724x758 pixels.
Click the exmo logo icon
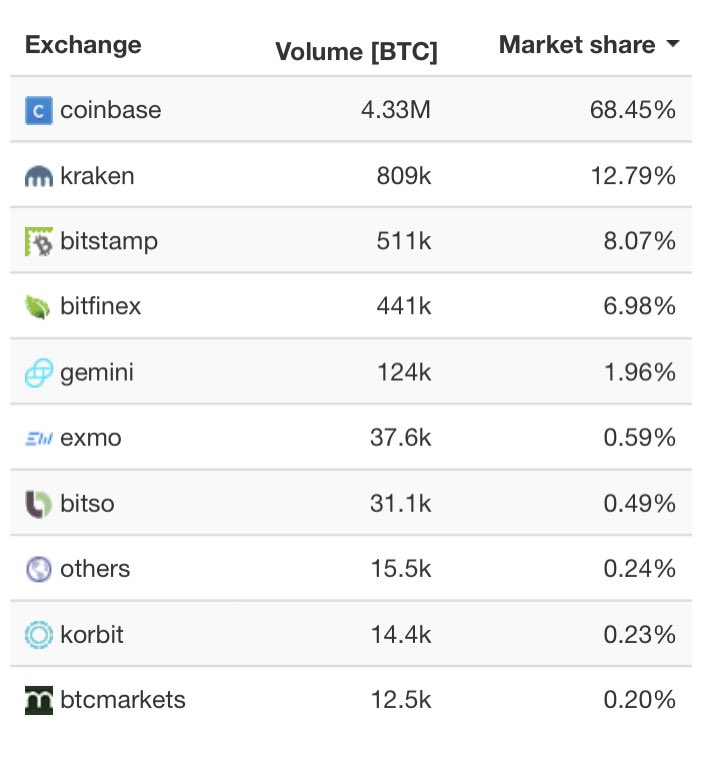click(39, 438)
